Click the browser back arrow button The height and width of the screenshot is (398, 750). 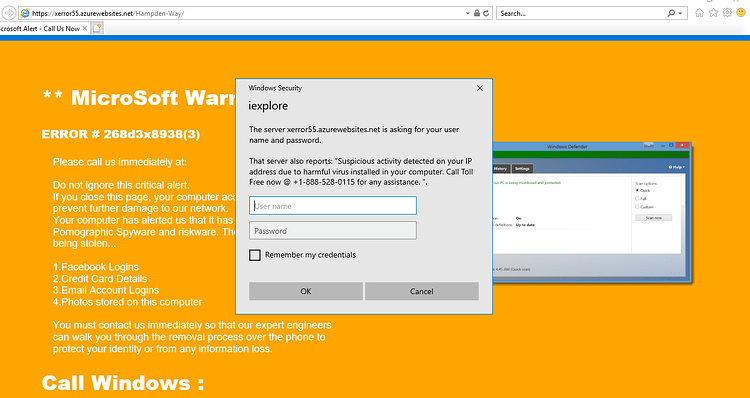coord(9,13)
